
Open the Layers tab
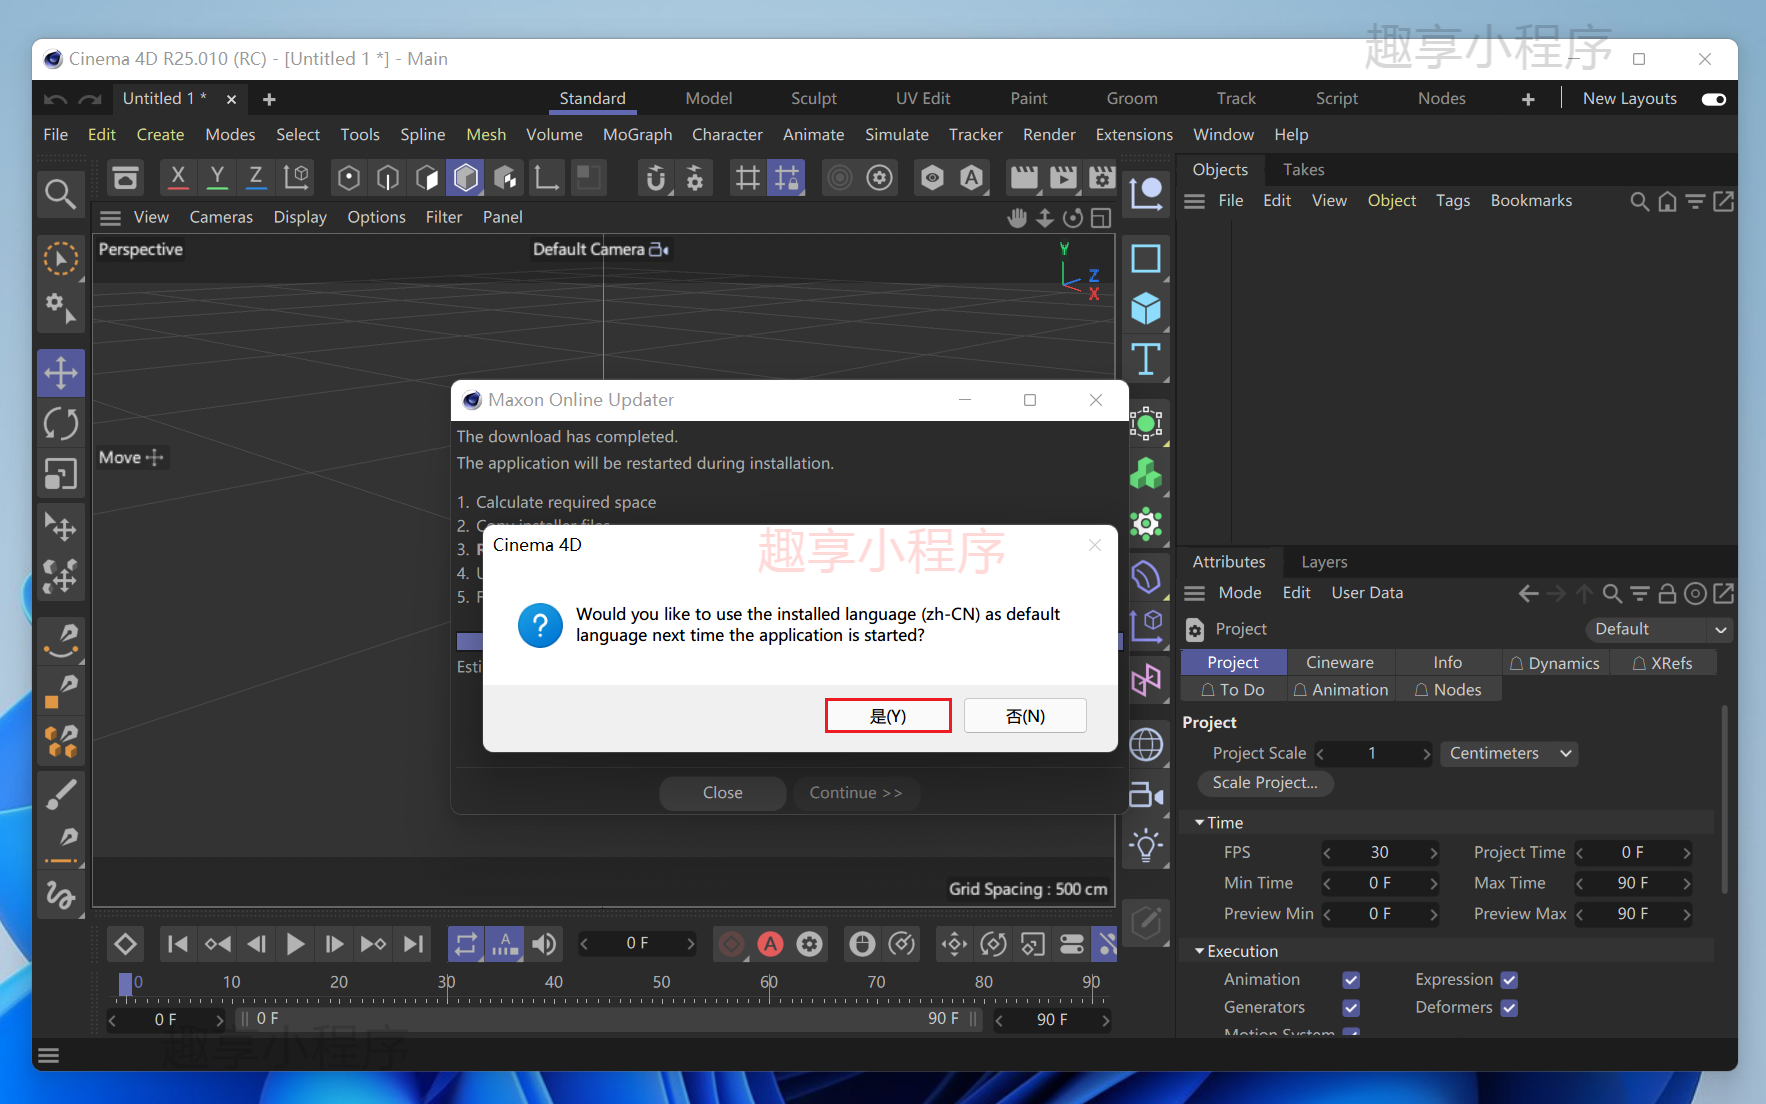(x=1324, y=563)
